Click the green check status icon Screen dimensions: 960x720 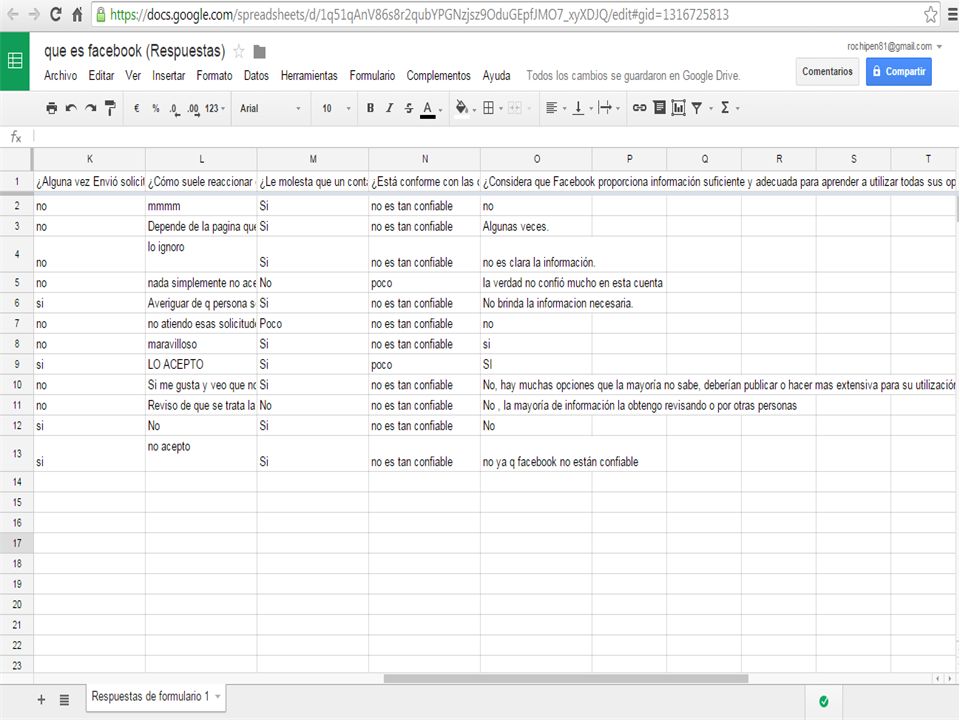[x=824, y=702]
